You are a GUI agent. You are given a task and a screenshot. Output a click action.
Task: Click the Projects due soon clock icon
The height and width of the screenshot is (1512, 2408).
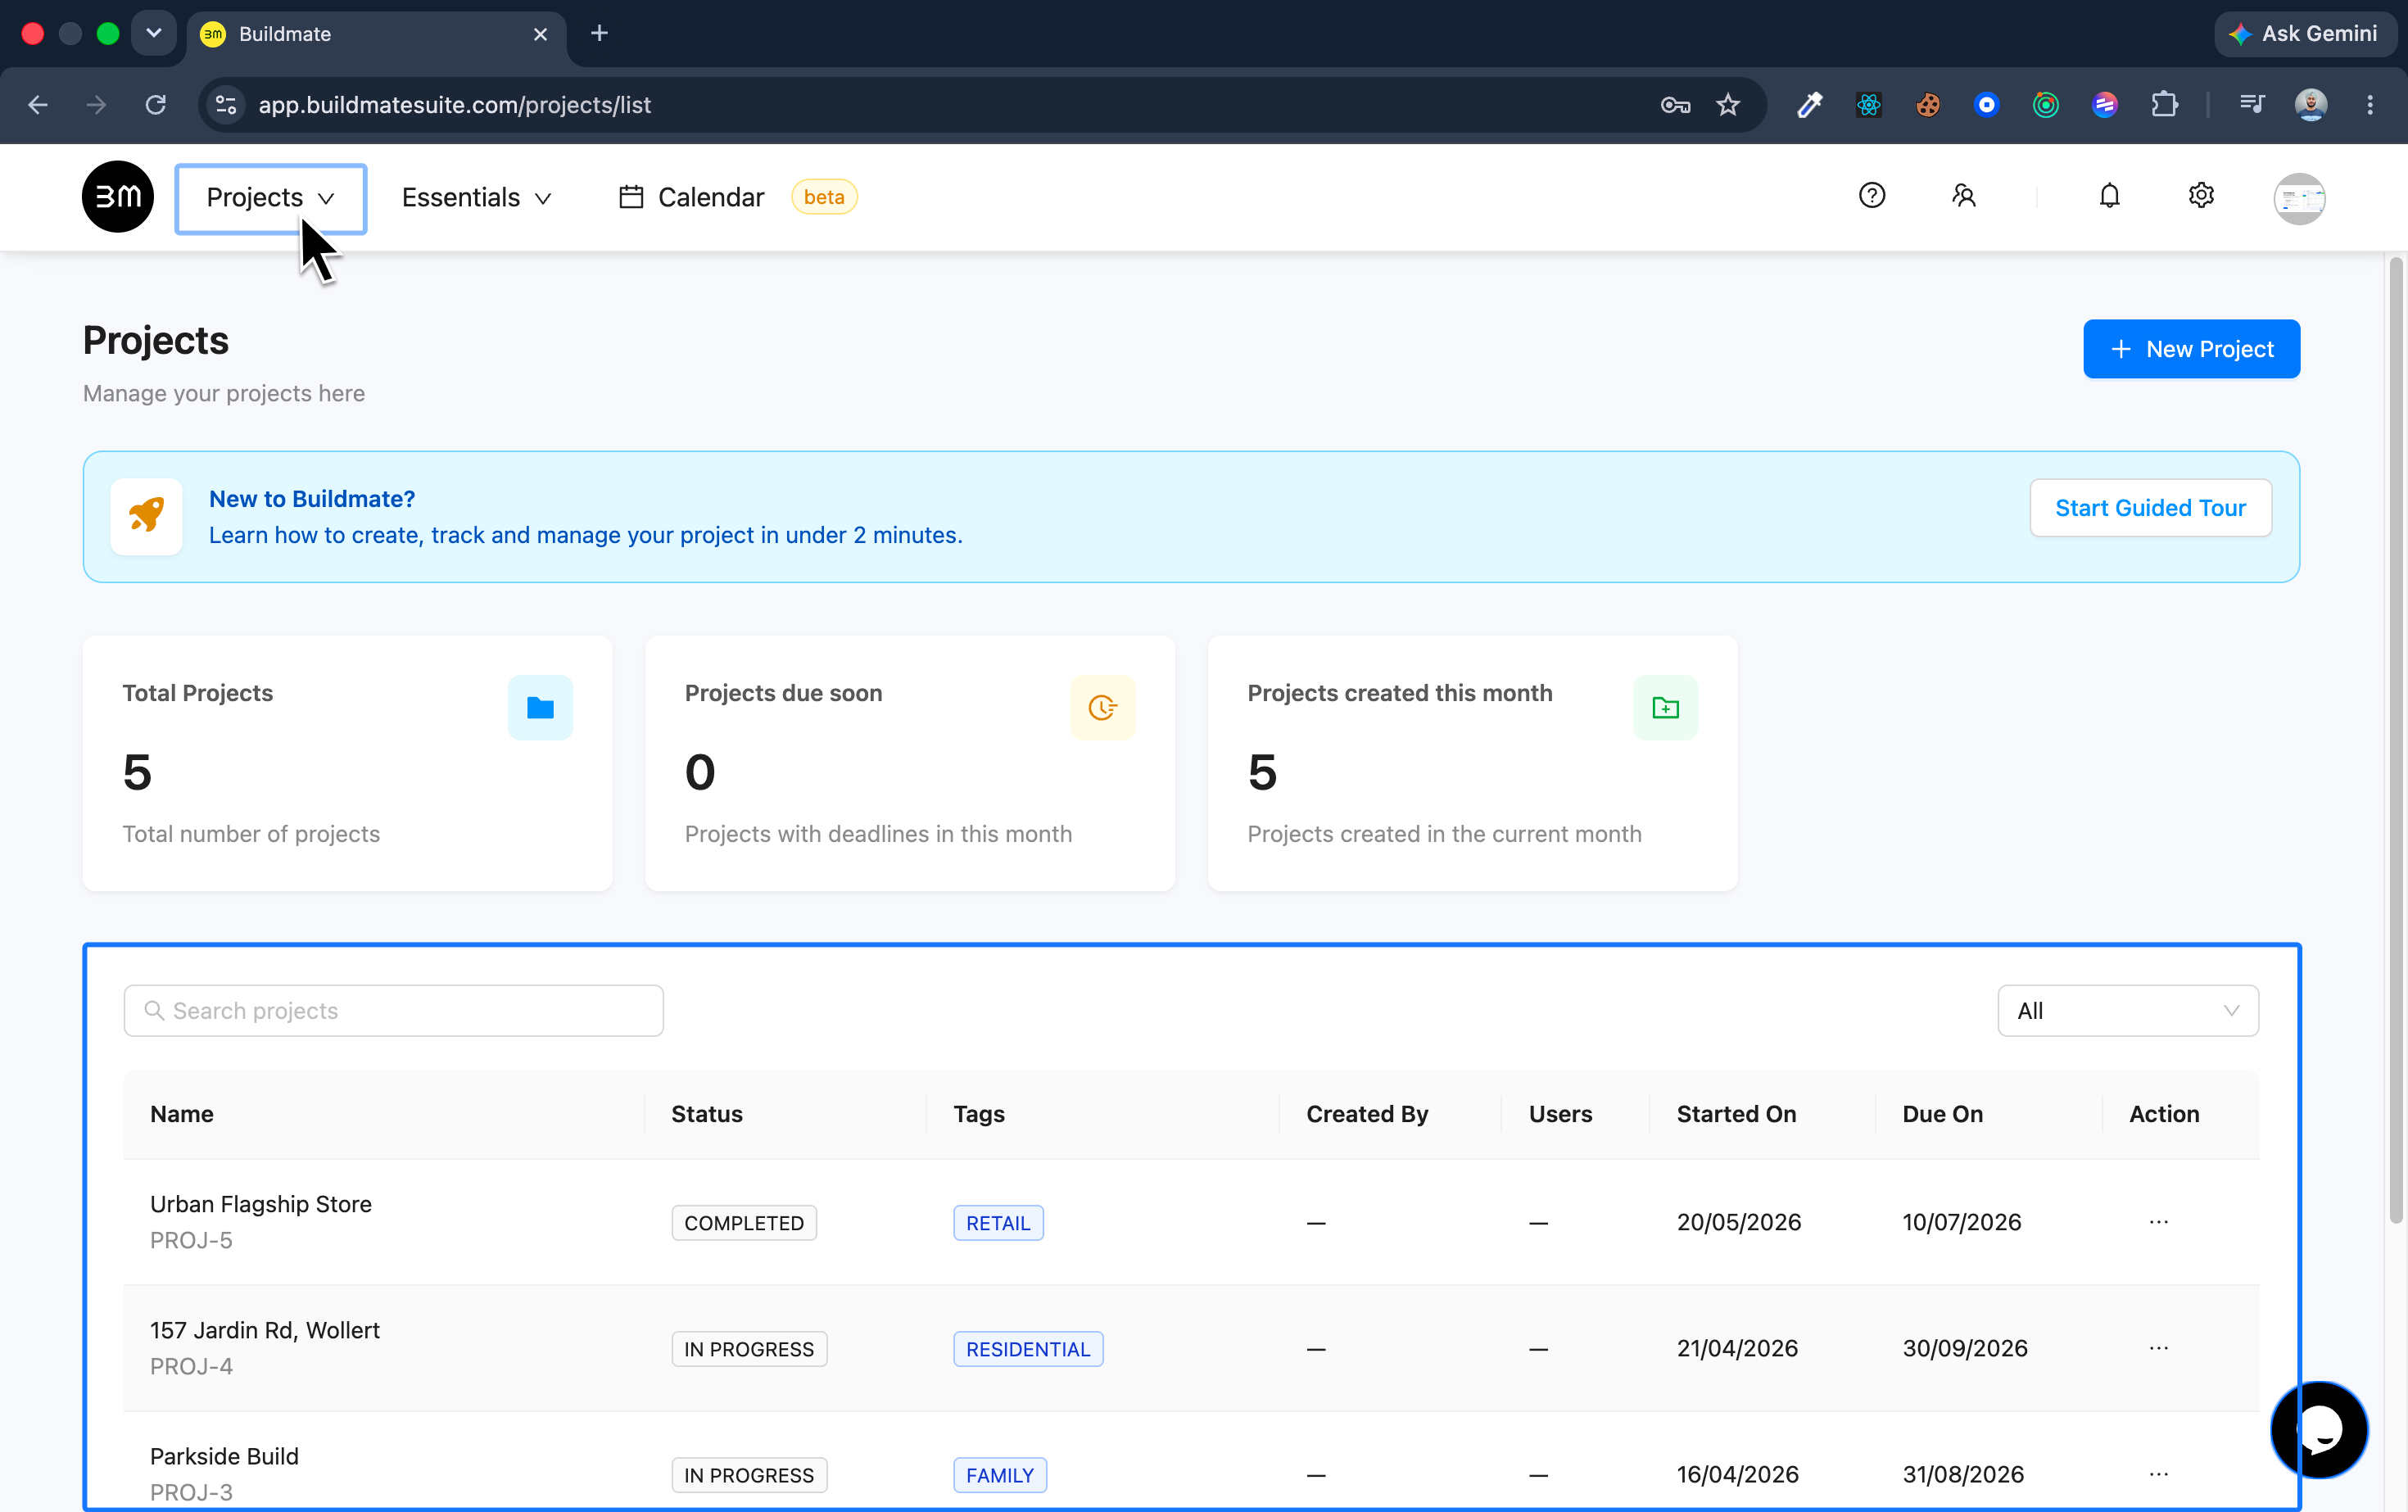pos(1102,708)
